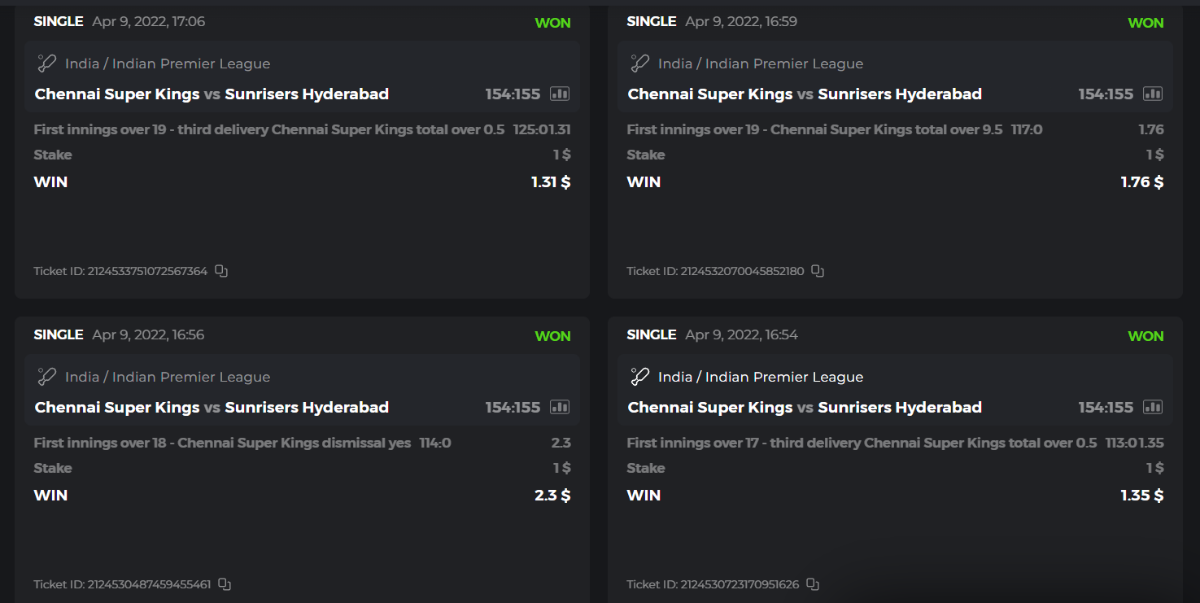Copy ticket ID of the 16:54 bet
Image resolution: width=1200 pixels, height=603 pixels.
[812, 584]
